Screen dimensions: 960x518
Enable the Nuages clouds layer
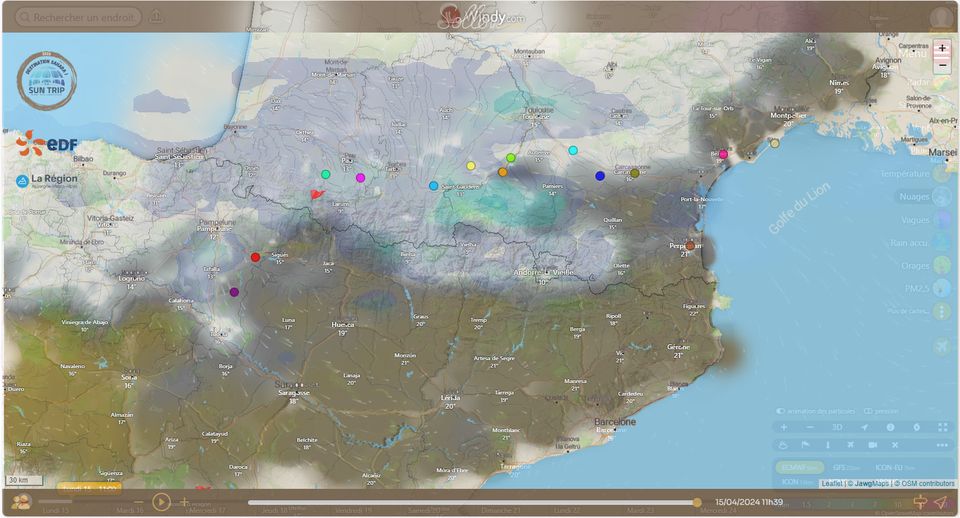[x=941, y=197]
